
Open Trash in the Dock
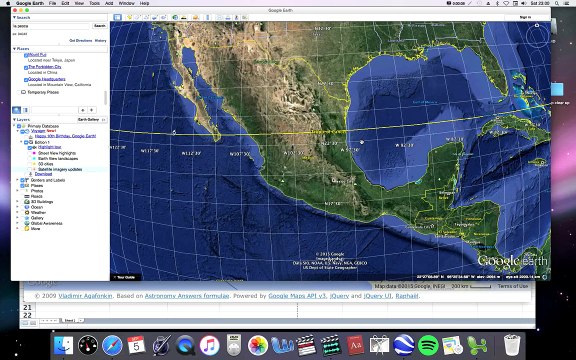point(512,345)
